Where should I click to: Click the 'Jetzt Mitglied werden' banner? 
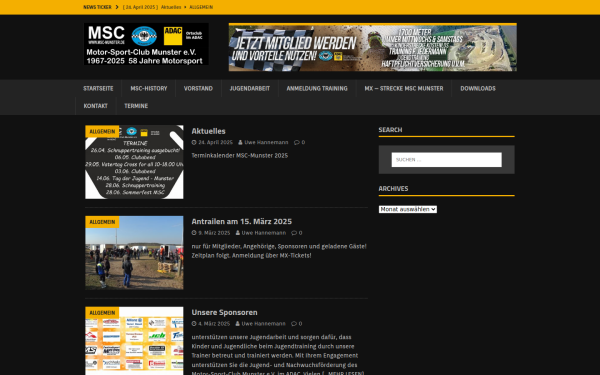click(373, 47)
